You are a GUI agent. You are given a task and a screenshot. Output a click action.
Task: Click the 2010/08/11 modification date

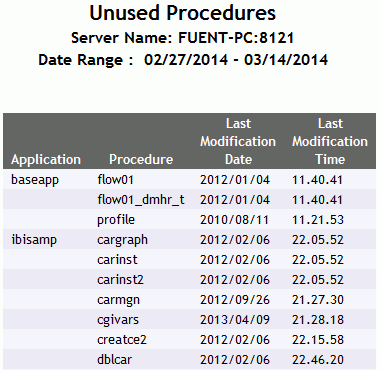(235, 220)
